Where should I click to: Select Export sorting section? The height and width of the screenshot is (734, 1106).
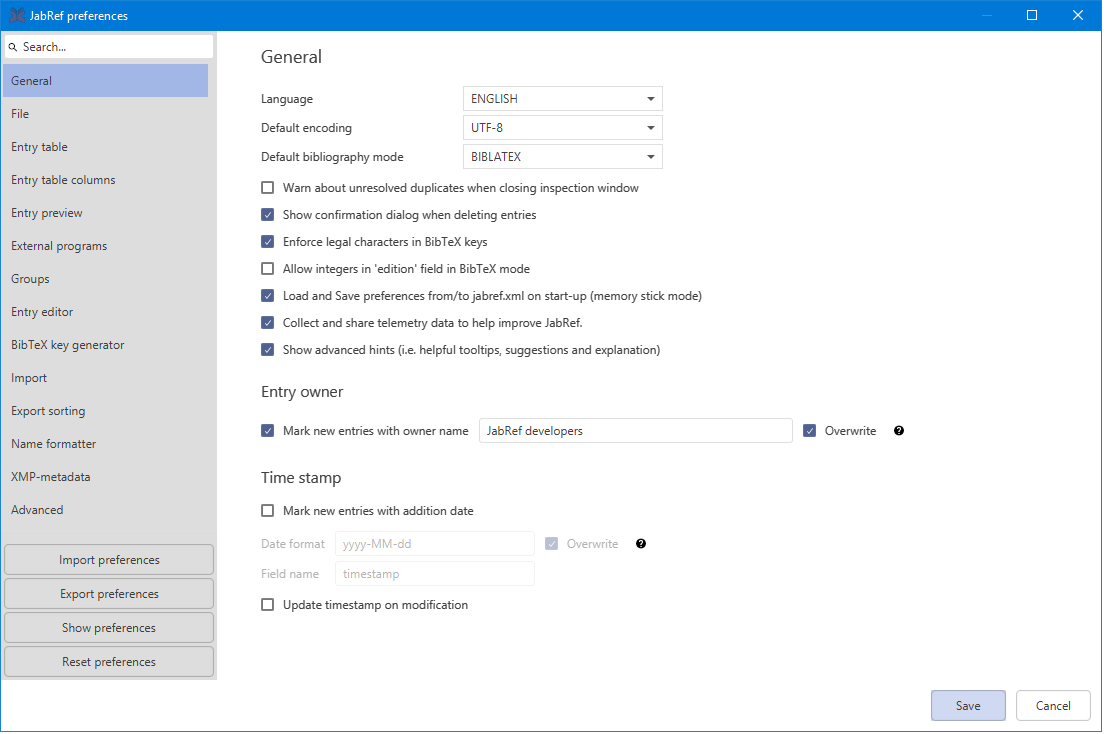click(x=106, y=411)
